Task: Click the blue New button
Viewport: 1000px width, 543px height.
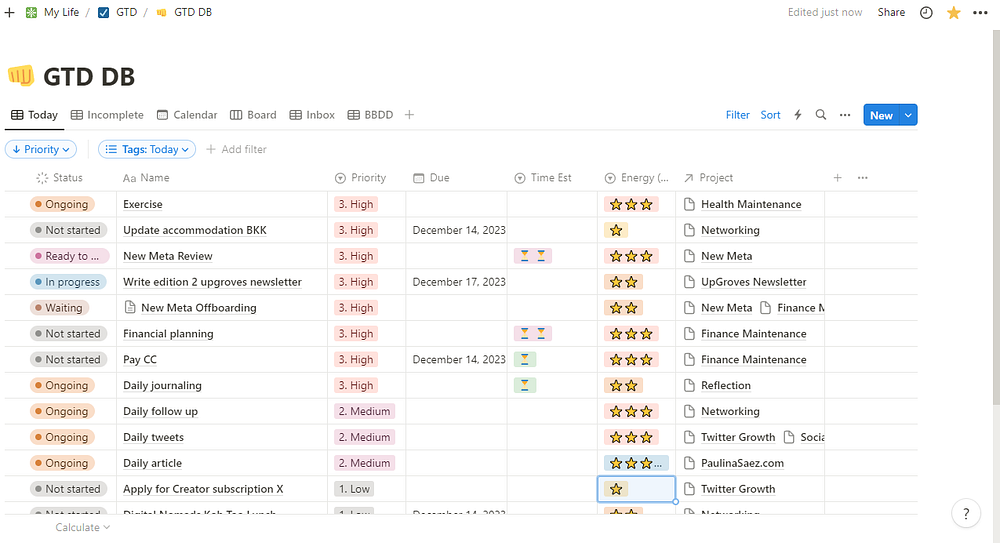Action: [881, 115]
